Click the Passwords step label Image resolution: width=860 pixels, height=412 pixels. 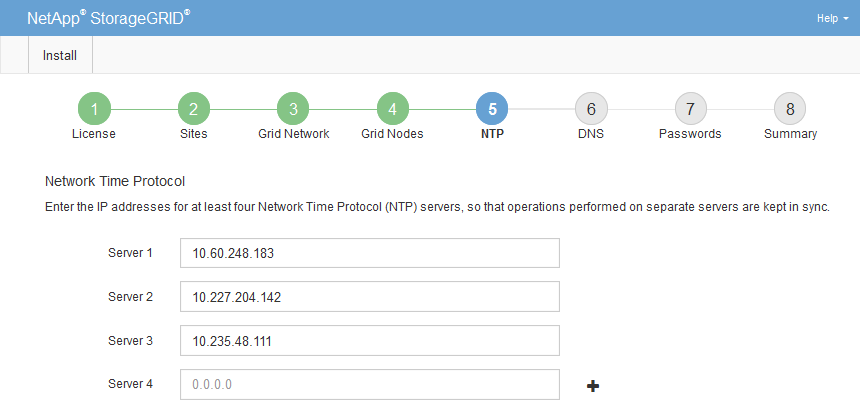(x=690, y=133)
